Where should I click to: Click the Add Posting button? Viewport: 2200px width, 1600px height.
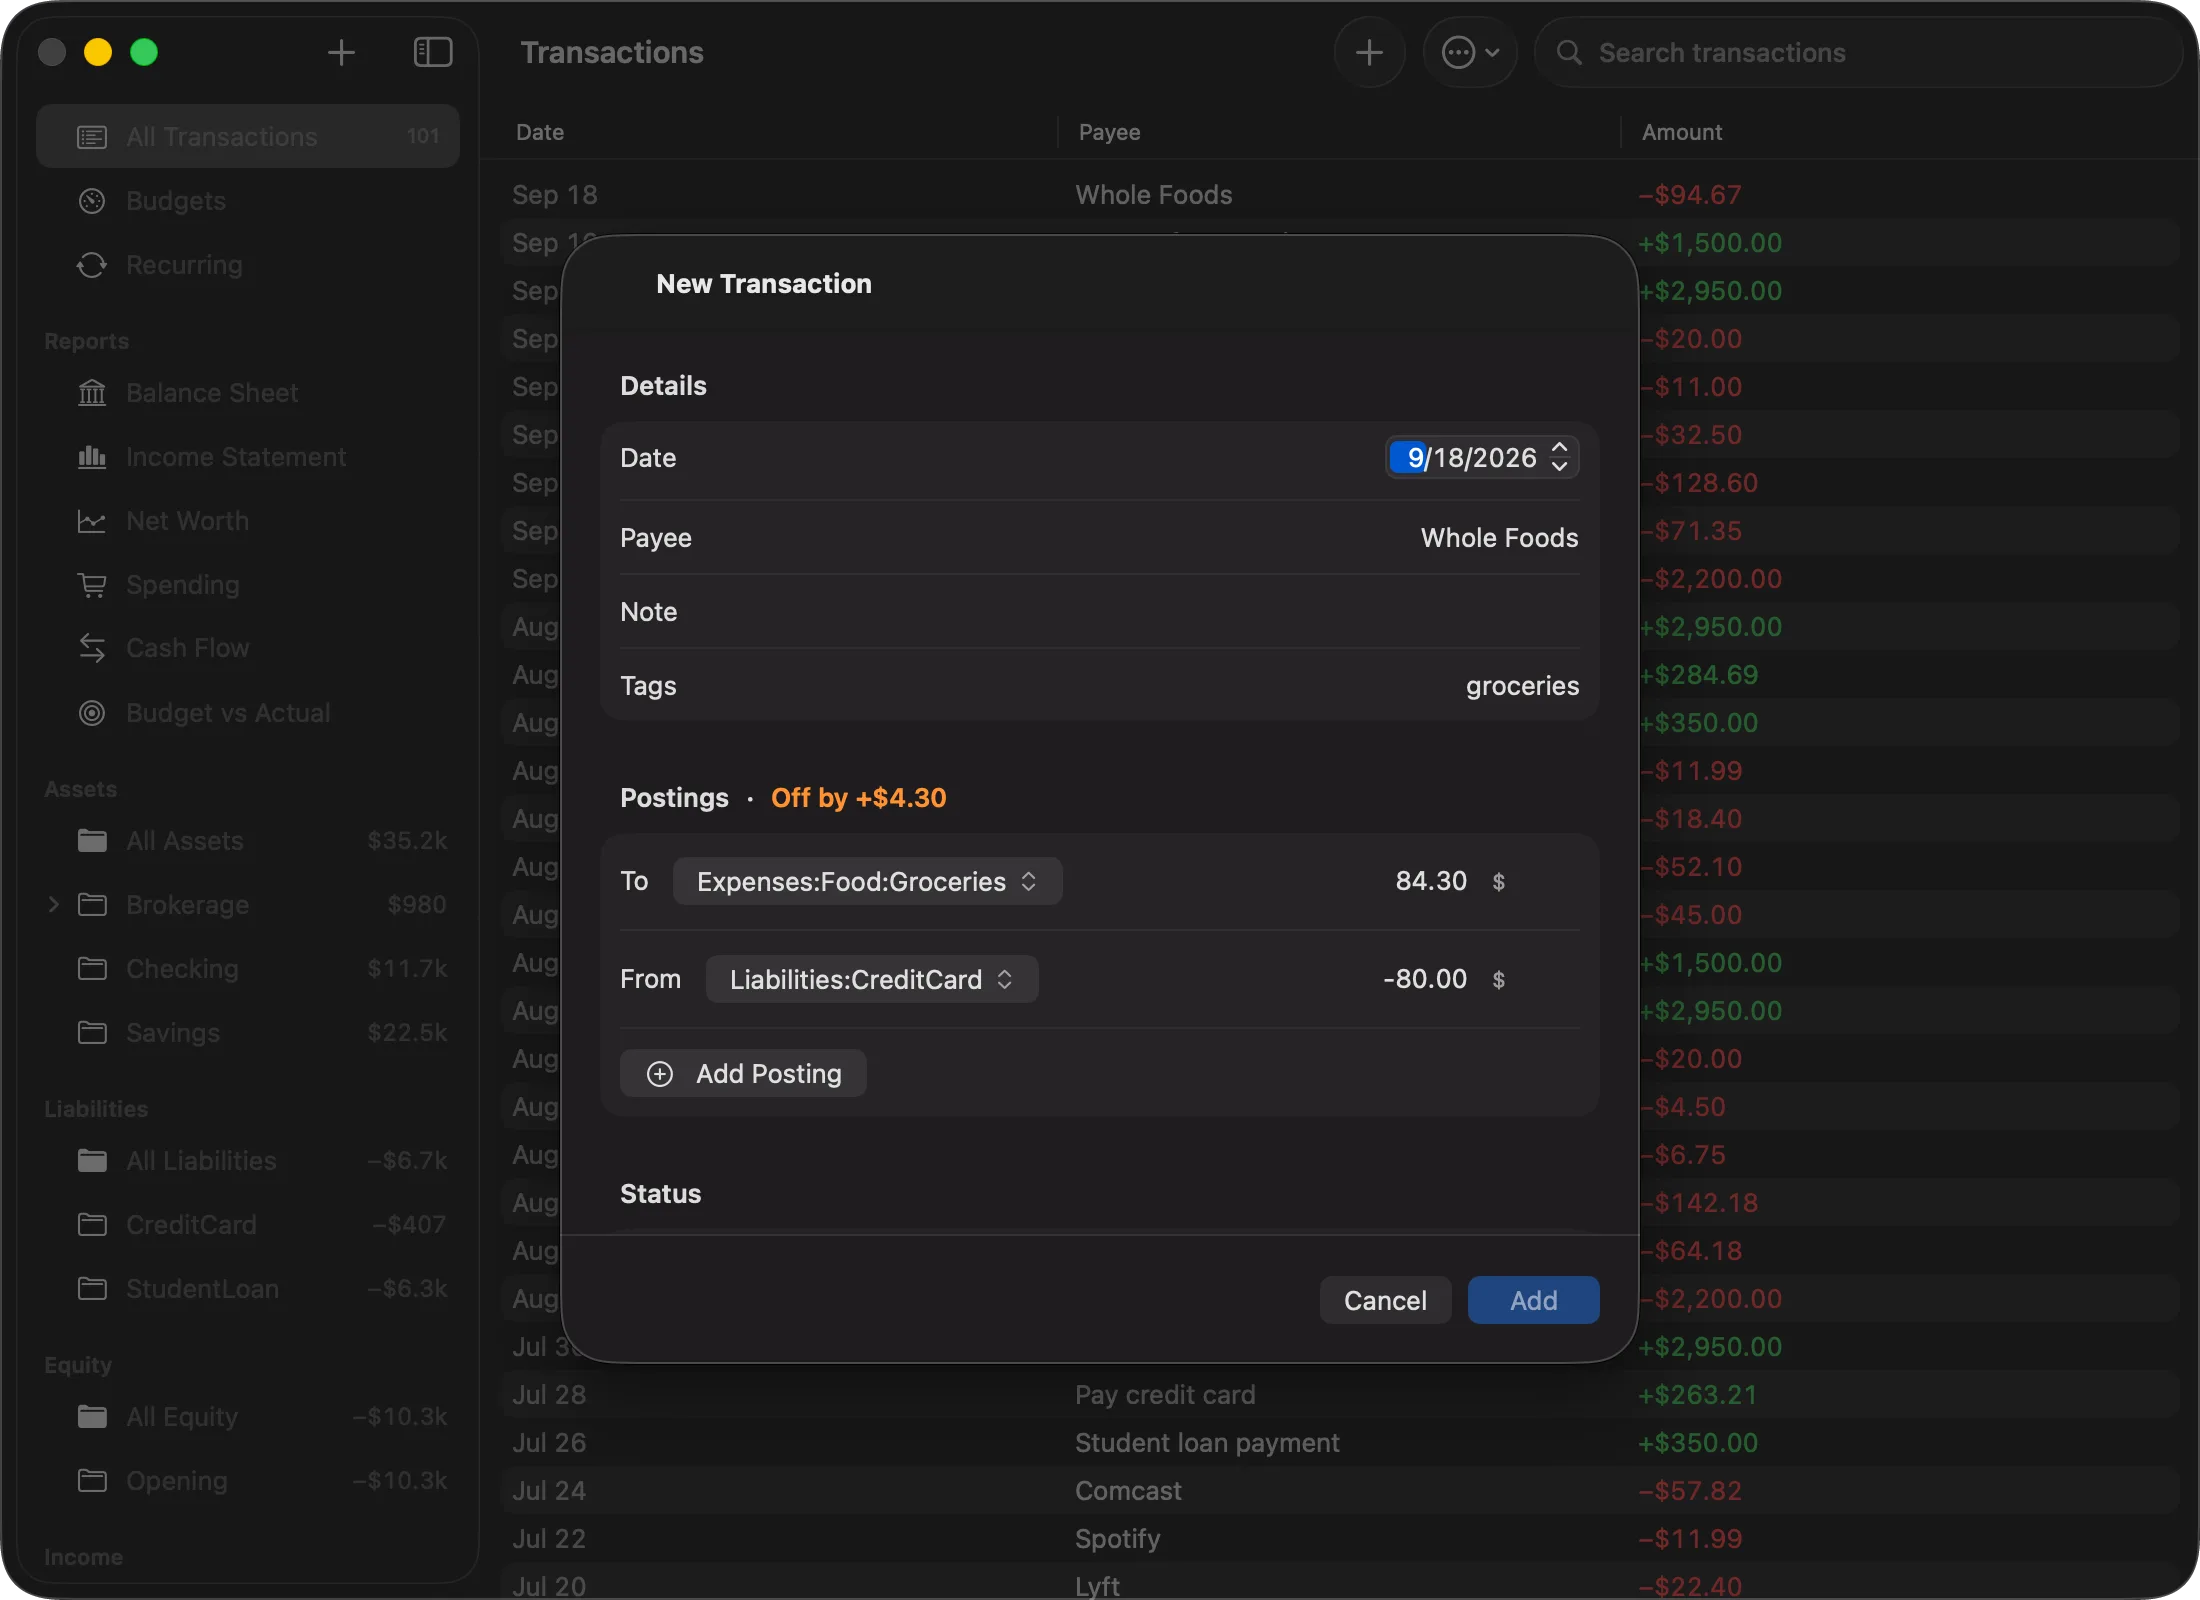pos(743,1073)
